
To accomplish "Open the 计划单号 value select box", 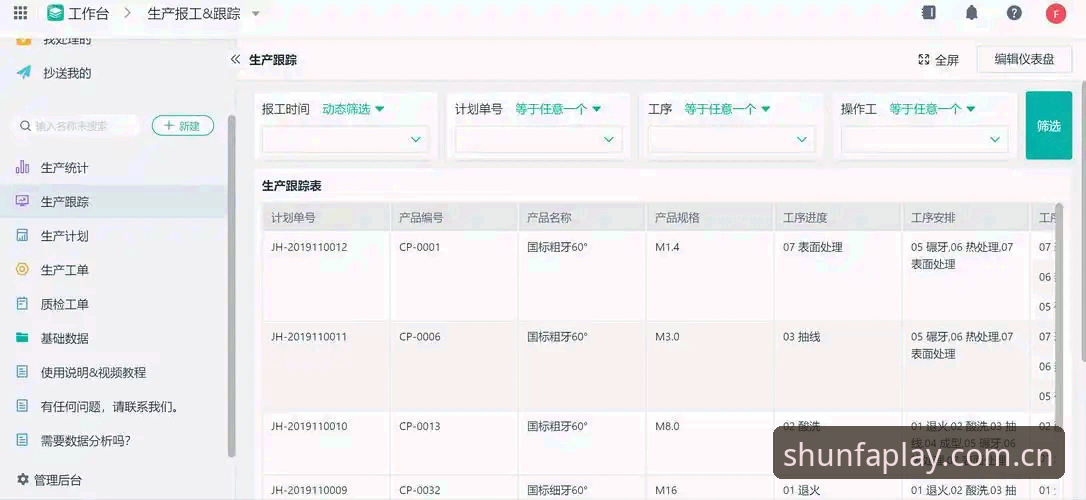I will [x=538, y=139].
